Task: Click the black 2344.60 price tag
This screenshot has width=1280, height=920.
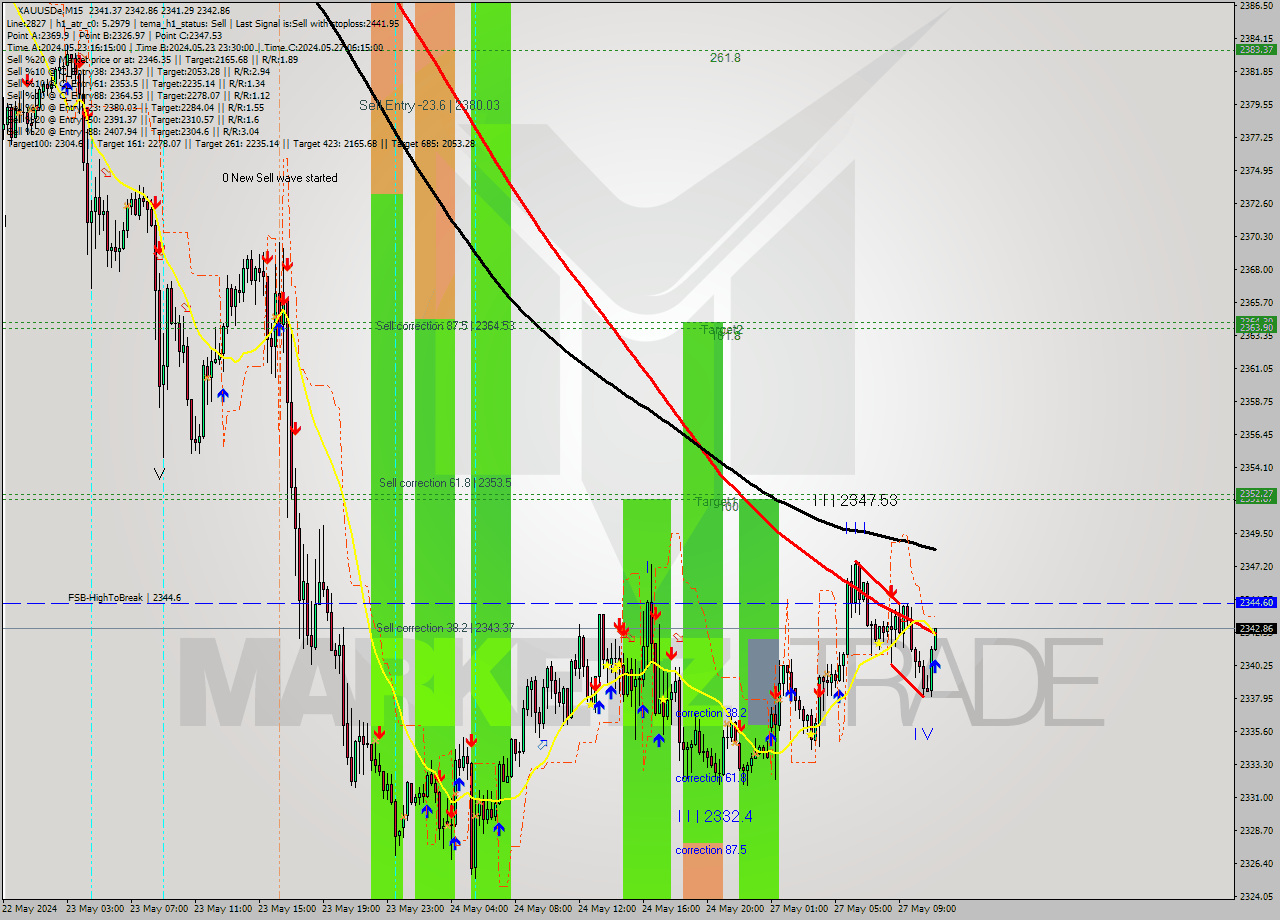Action: coord(1256,603)
